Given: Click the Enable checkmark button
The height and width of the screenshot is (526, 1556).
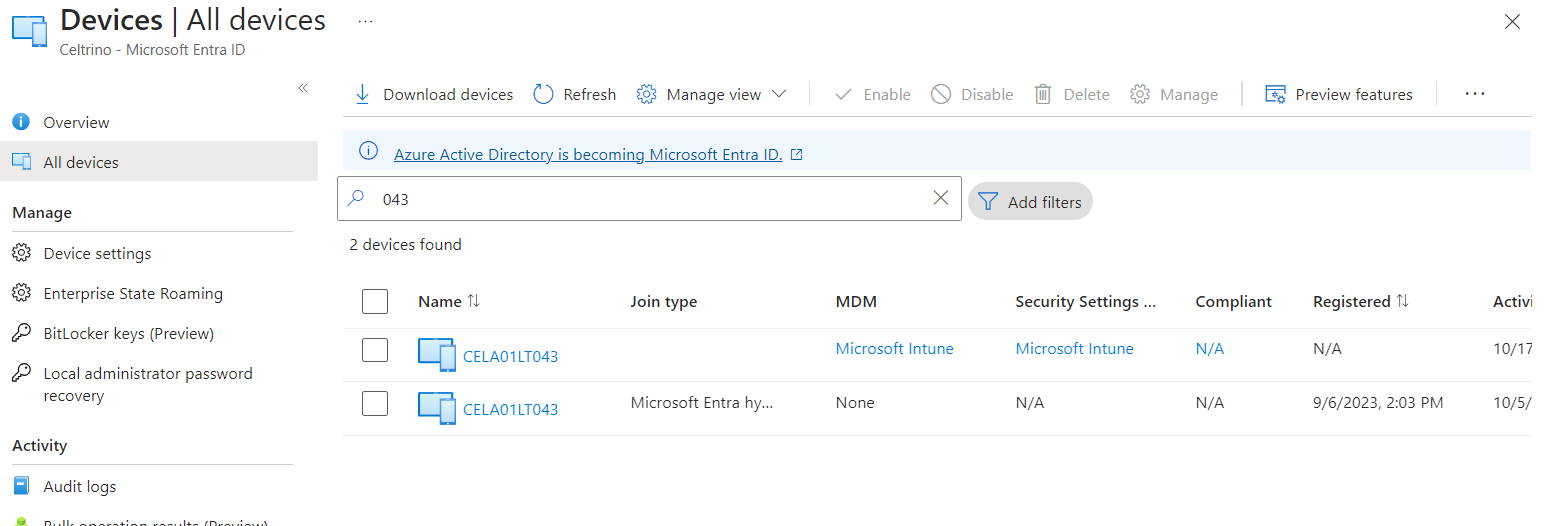Looking at the screenshot, I should tap(872, 94).
